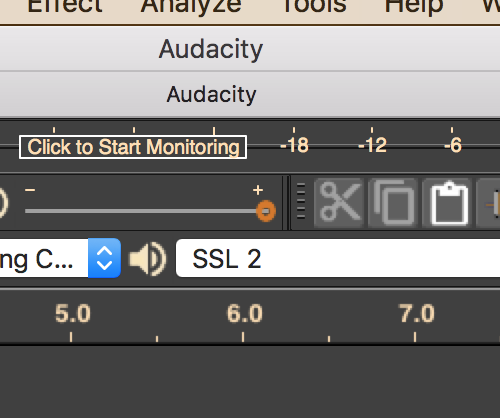
Task: Click the 6.0 mark on the timeline
Action: [x=245, y=314]
